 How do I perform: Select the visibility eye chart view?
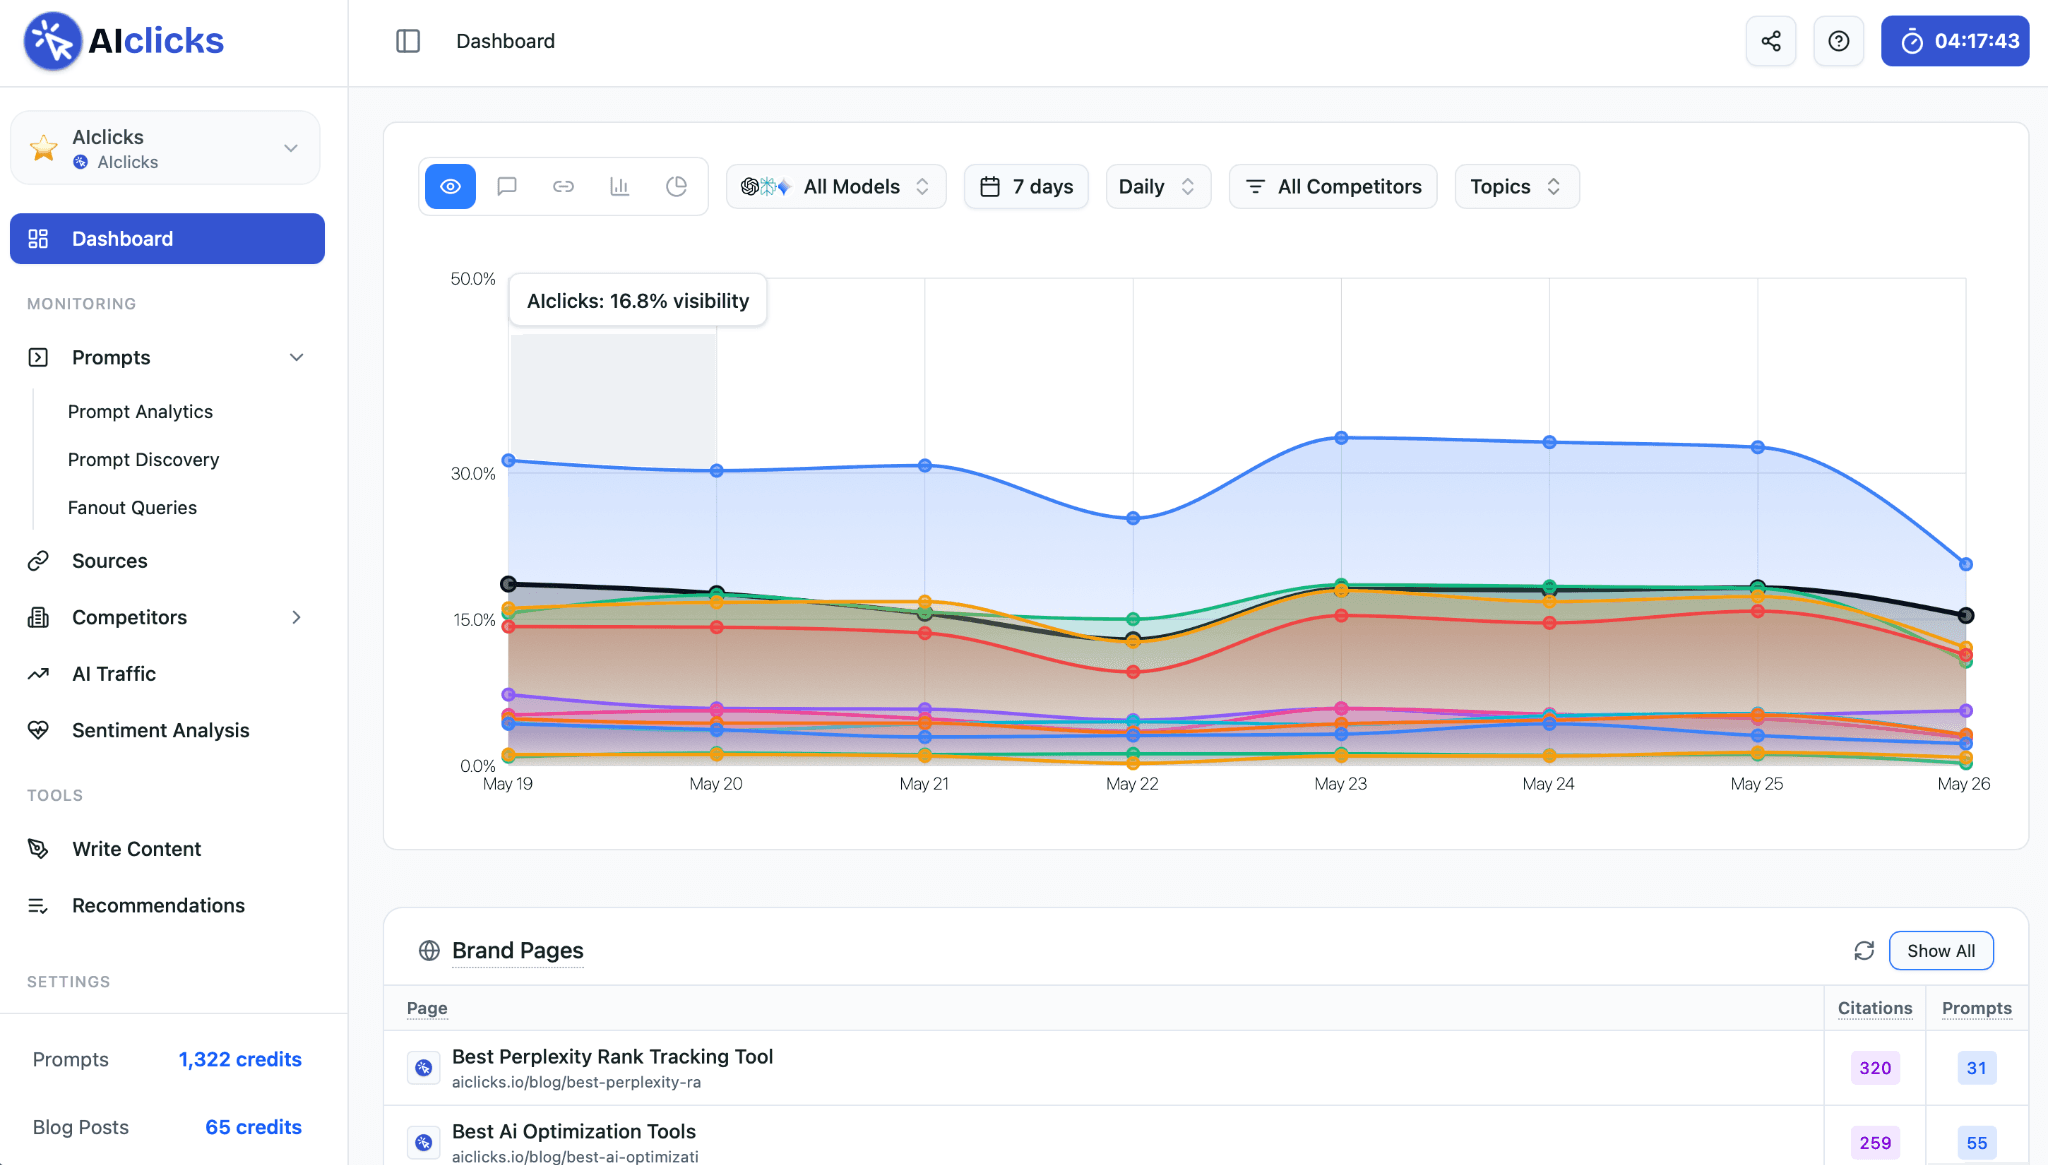click(x=450, y=187)
